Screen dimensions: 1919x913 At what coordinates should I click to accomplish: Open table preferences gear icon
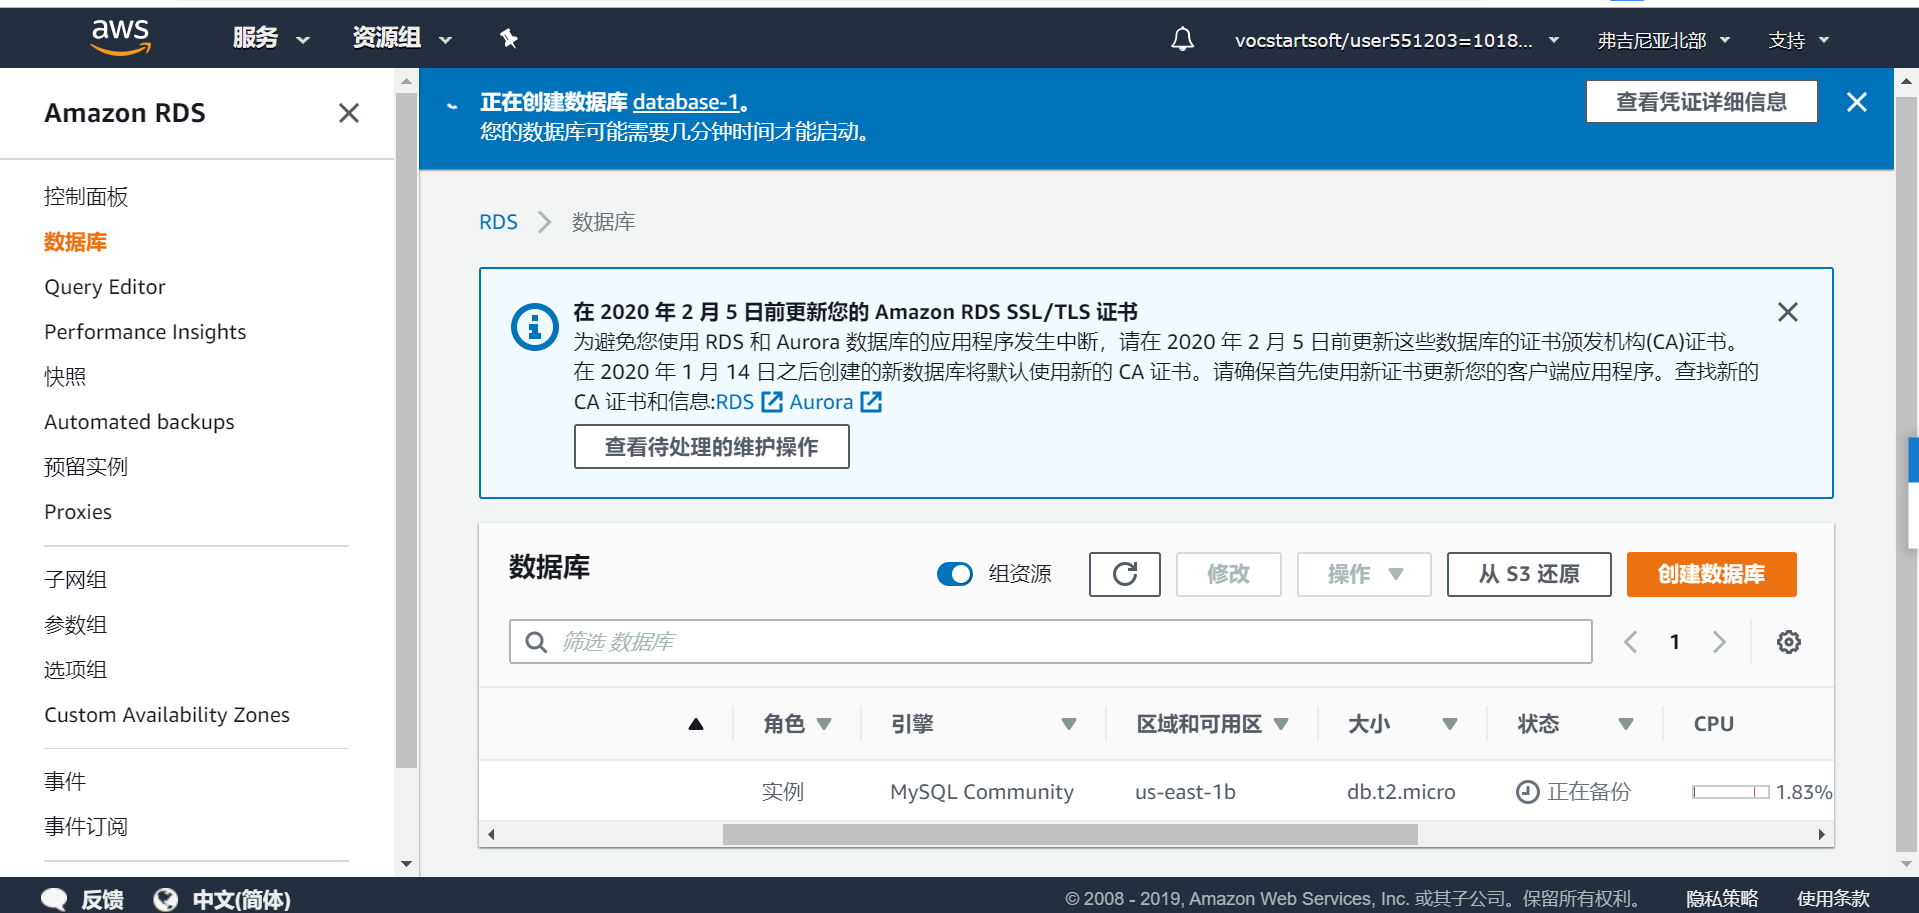(x=1789, y=642)
